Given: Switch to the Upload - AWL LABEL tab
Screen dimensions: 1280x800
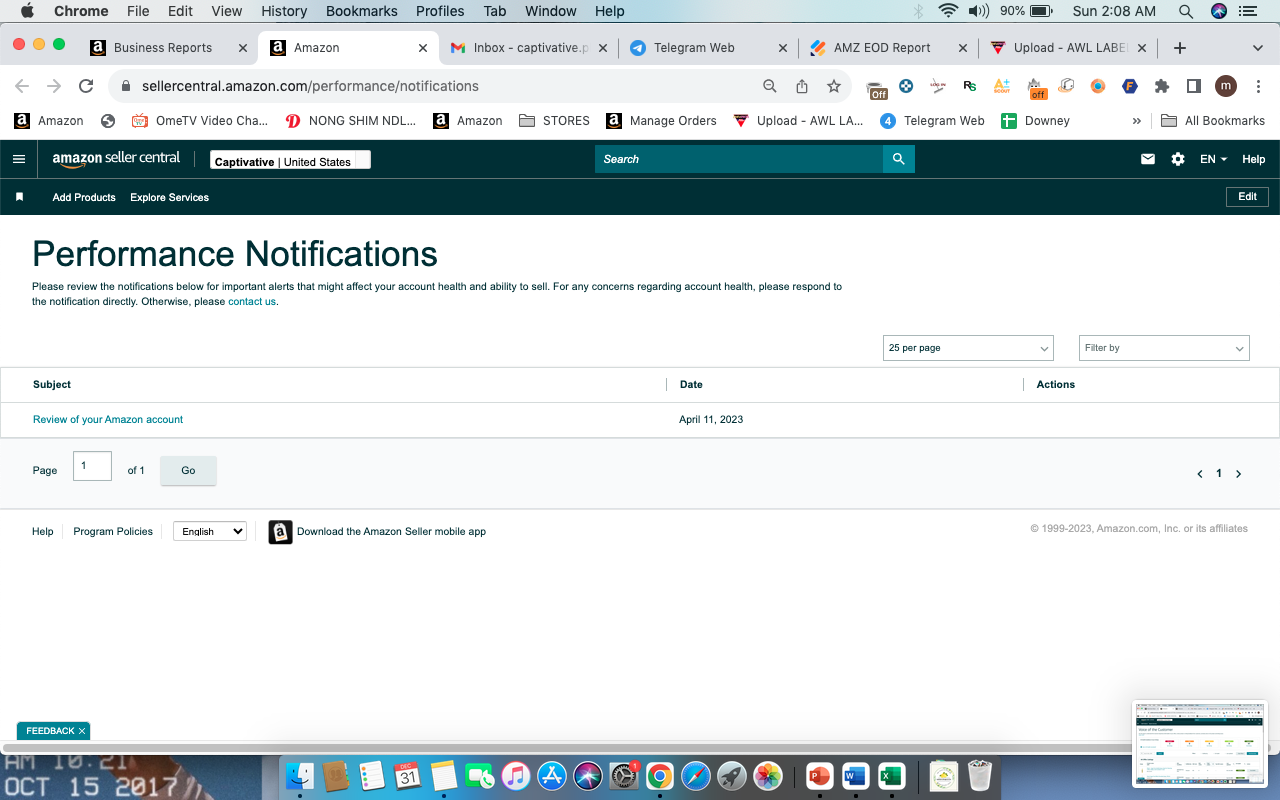Looking at the screenshot, I should point(1070,47).
